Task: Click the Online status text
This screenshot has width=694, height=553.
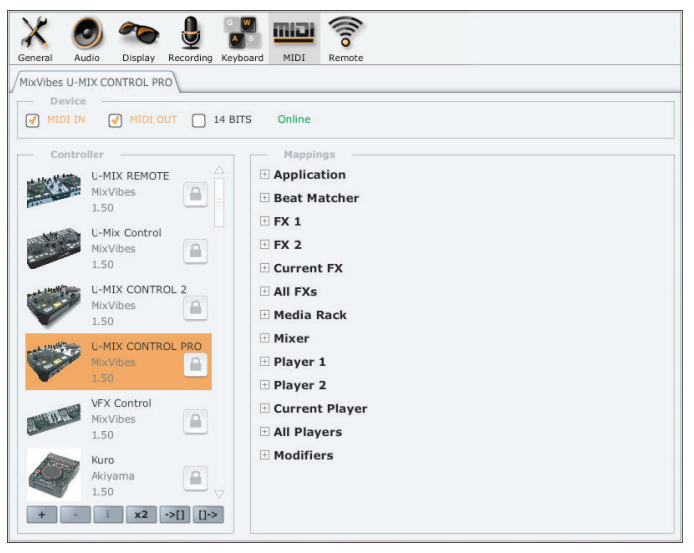Action: coord(294,119)
